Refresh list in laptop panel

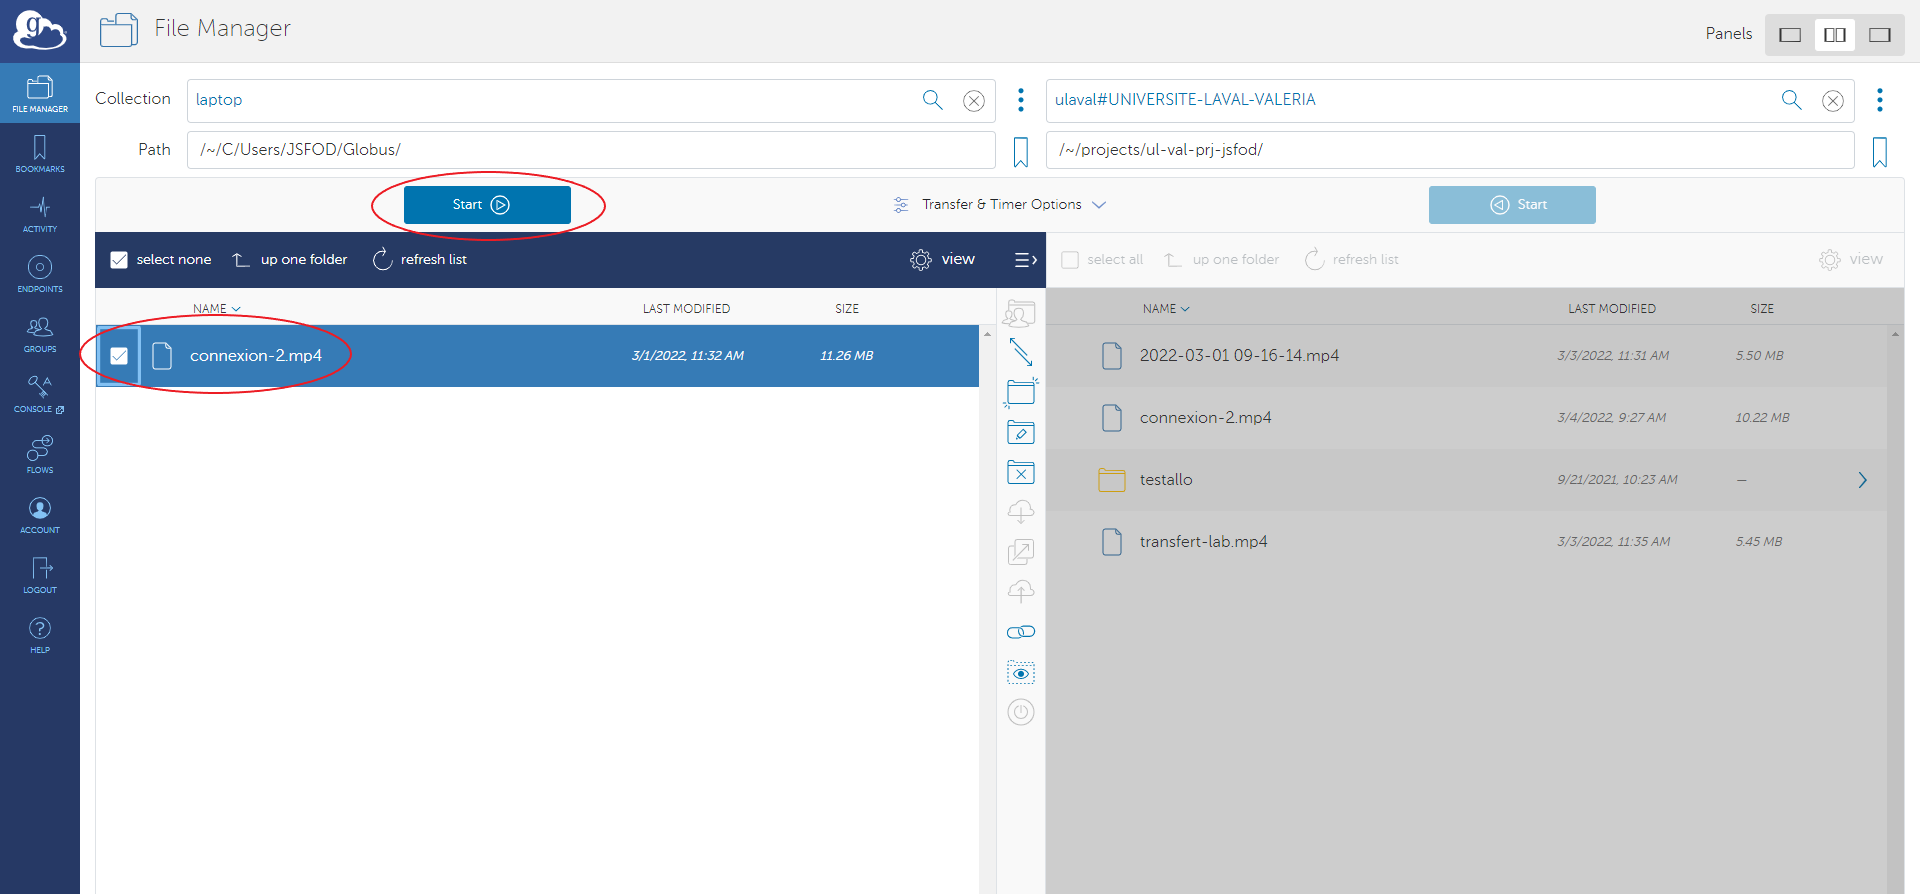420,260
